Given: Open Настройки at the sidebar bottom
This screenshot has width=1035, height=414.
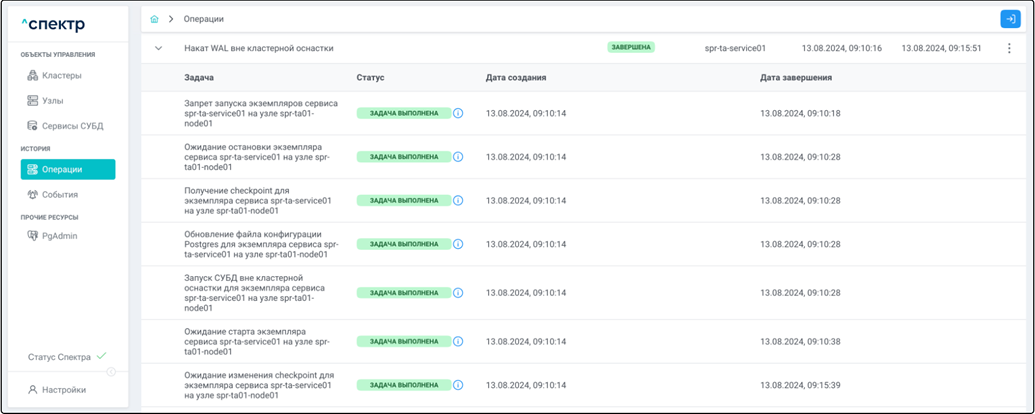Looking at the screenshot, I should (x=63, y=390).
